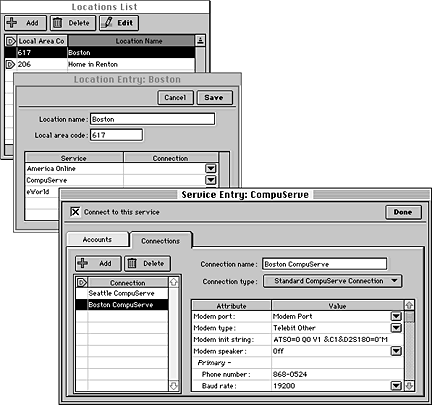This screenshot has width=432, height=405.
Task: Click marker icon in Locations List header row
Action: (11, 41)
